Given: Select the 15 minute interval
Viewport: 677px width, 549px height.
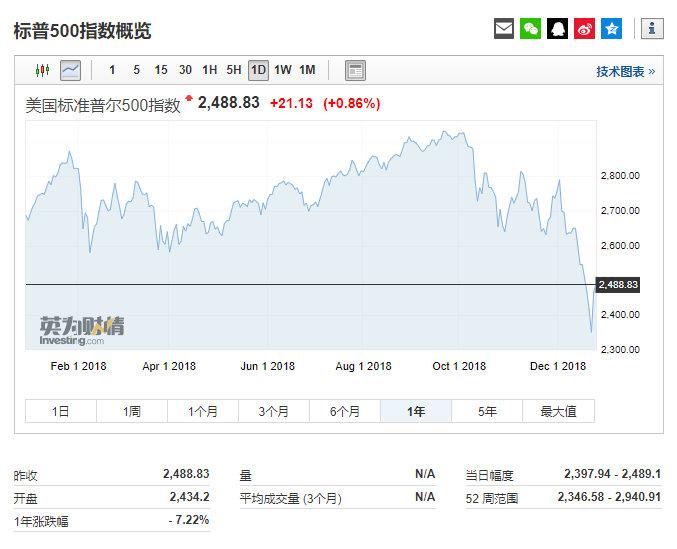Looking at the screenshot, I should (161, 70).
